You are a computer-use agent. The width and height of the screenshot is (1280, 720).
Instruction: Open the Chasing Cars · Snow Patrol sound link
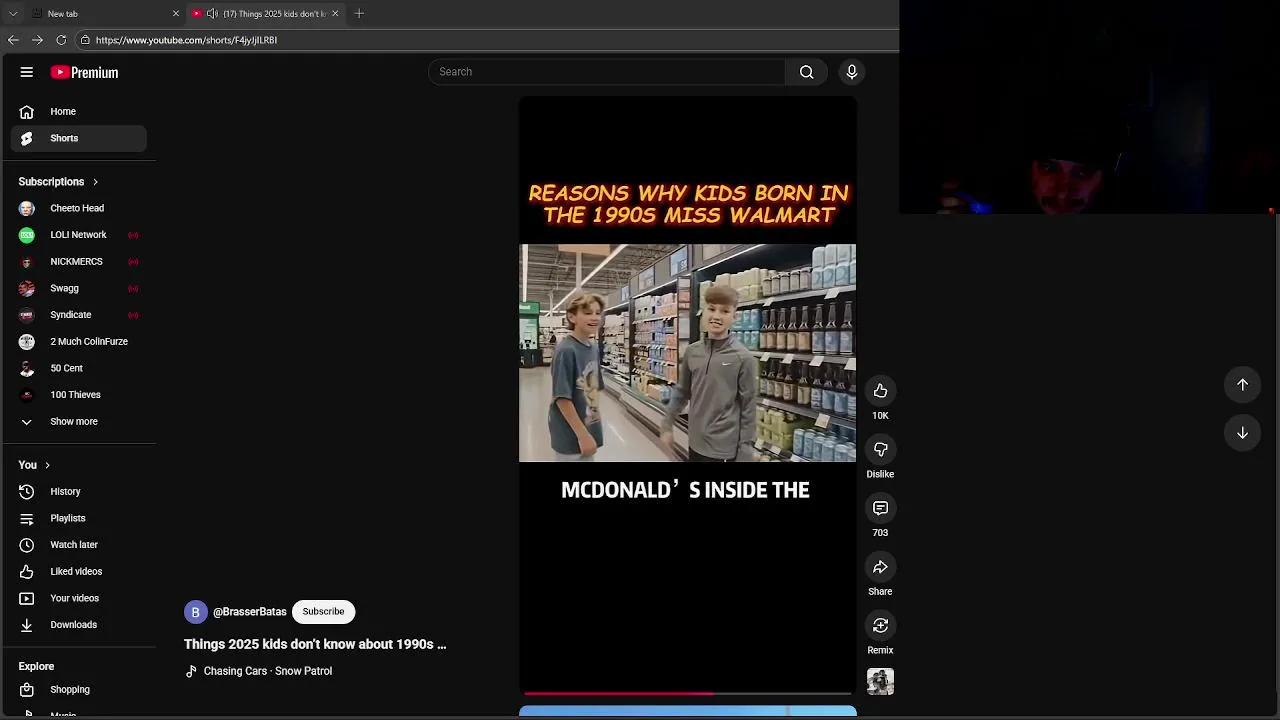click(x=267, y=671)
